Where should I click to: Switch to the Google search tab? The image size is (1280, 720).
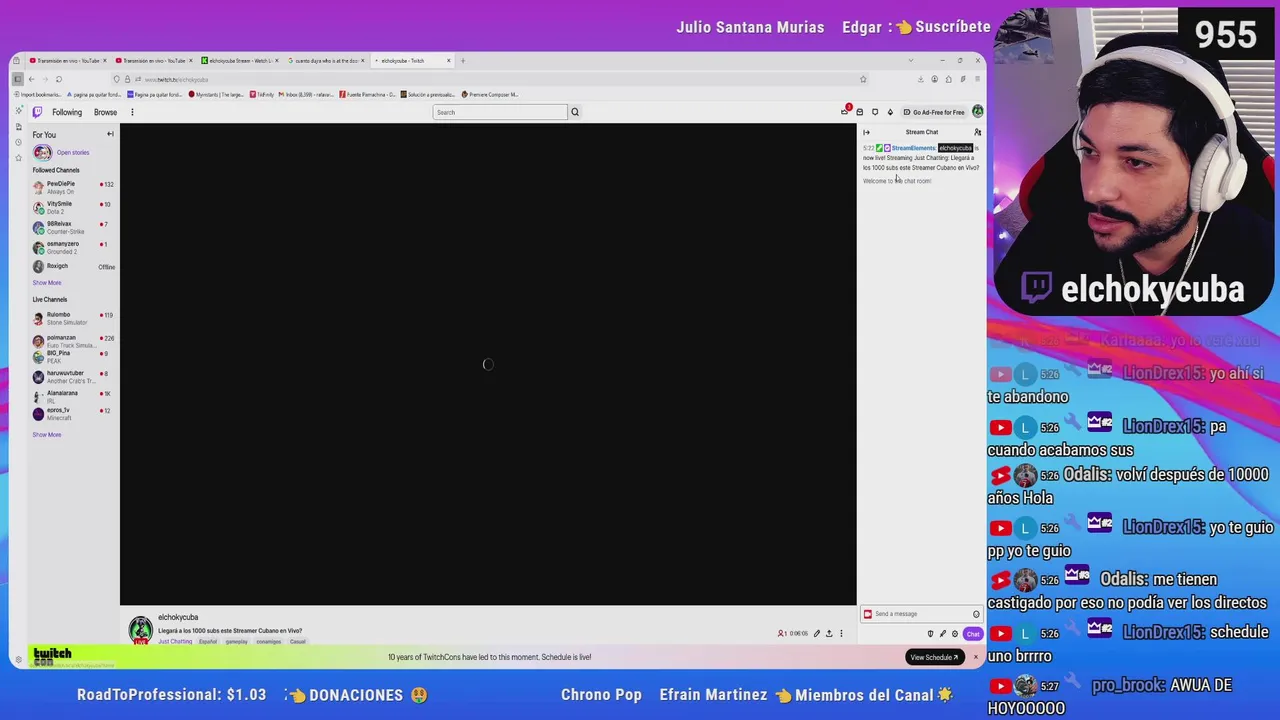[327, 61]
